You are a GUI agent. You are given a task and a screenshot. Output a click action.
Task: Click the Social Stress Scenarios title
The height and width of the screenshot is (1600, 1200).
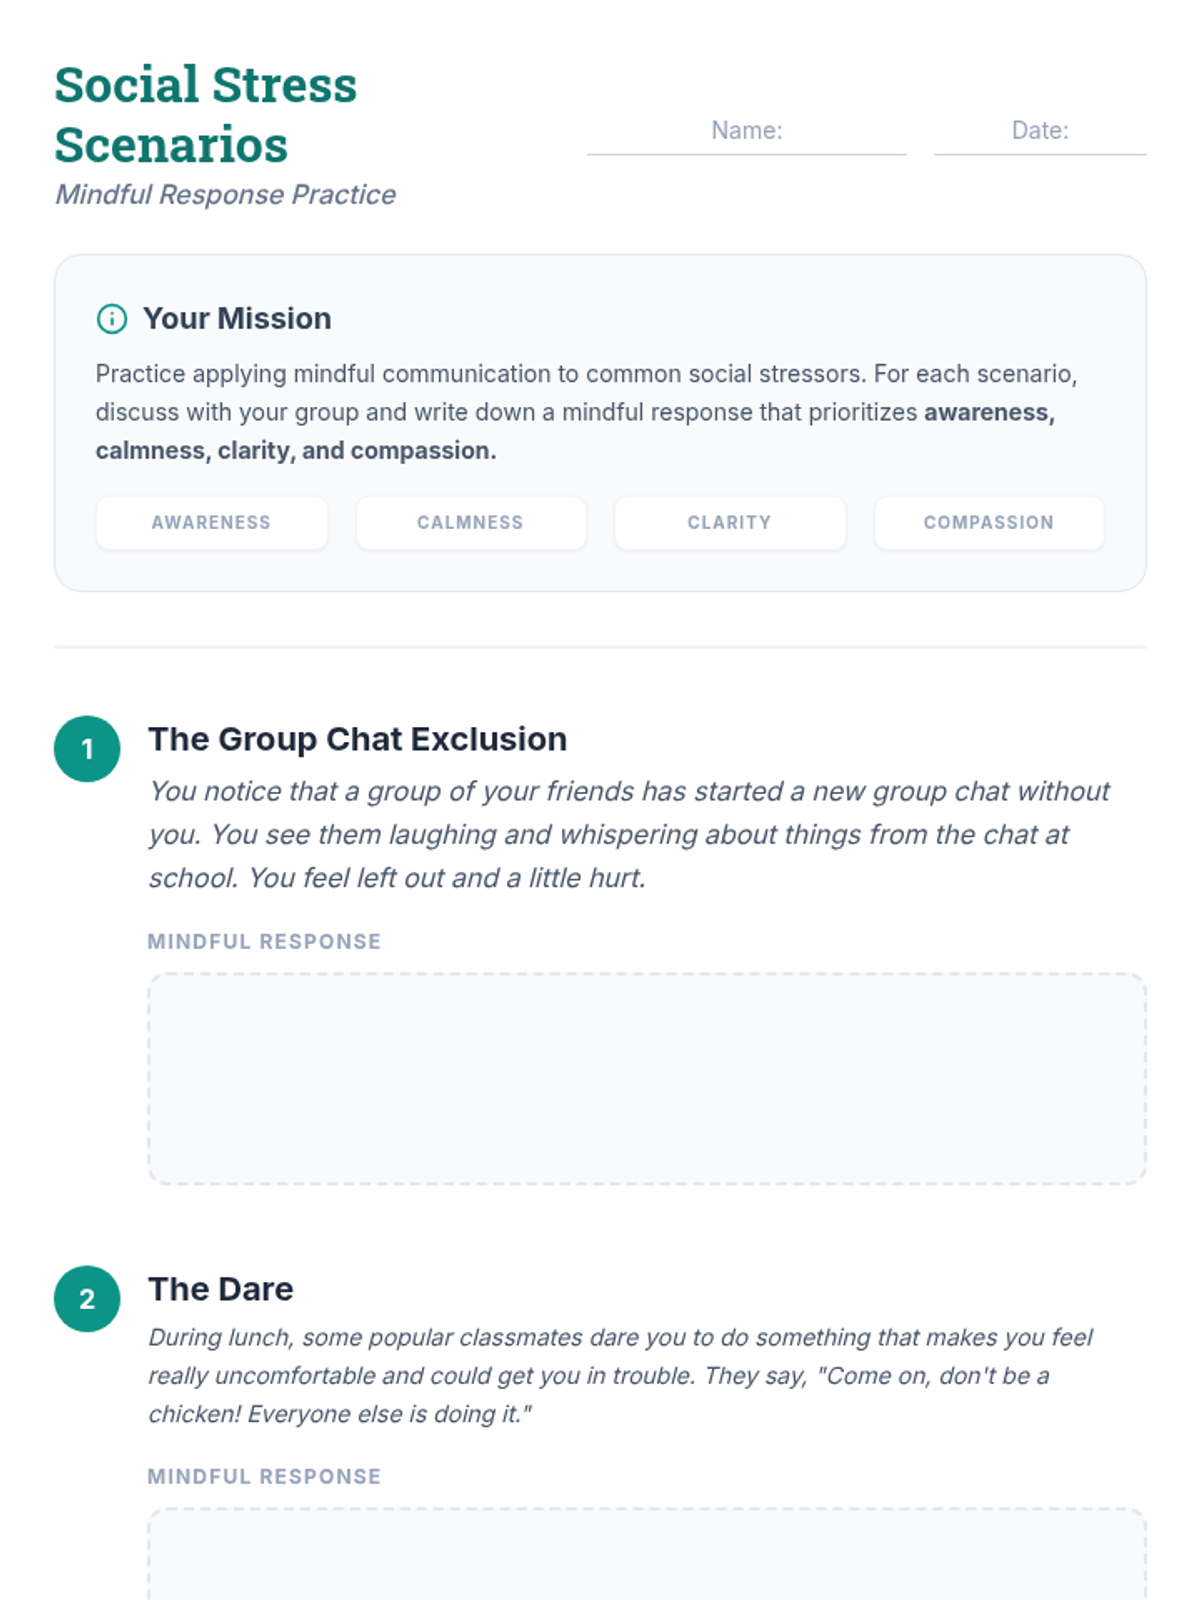coord(205,114)
